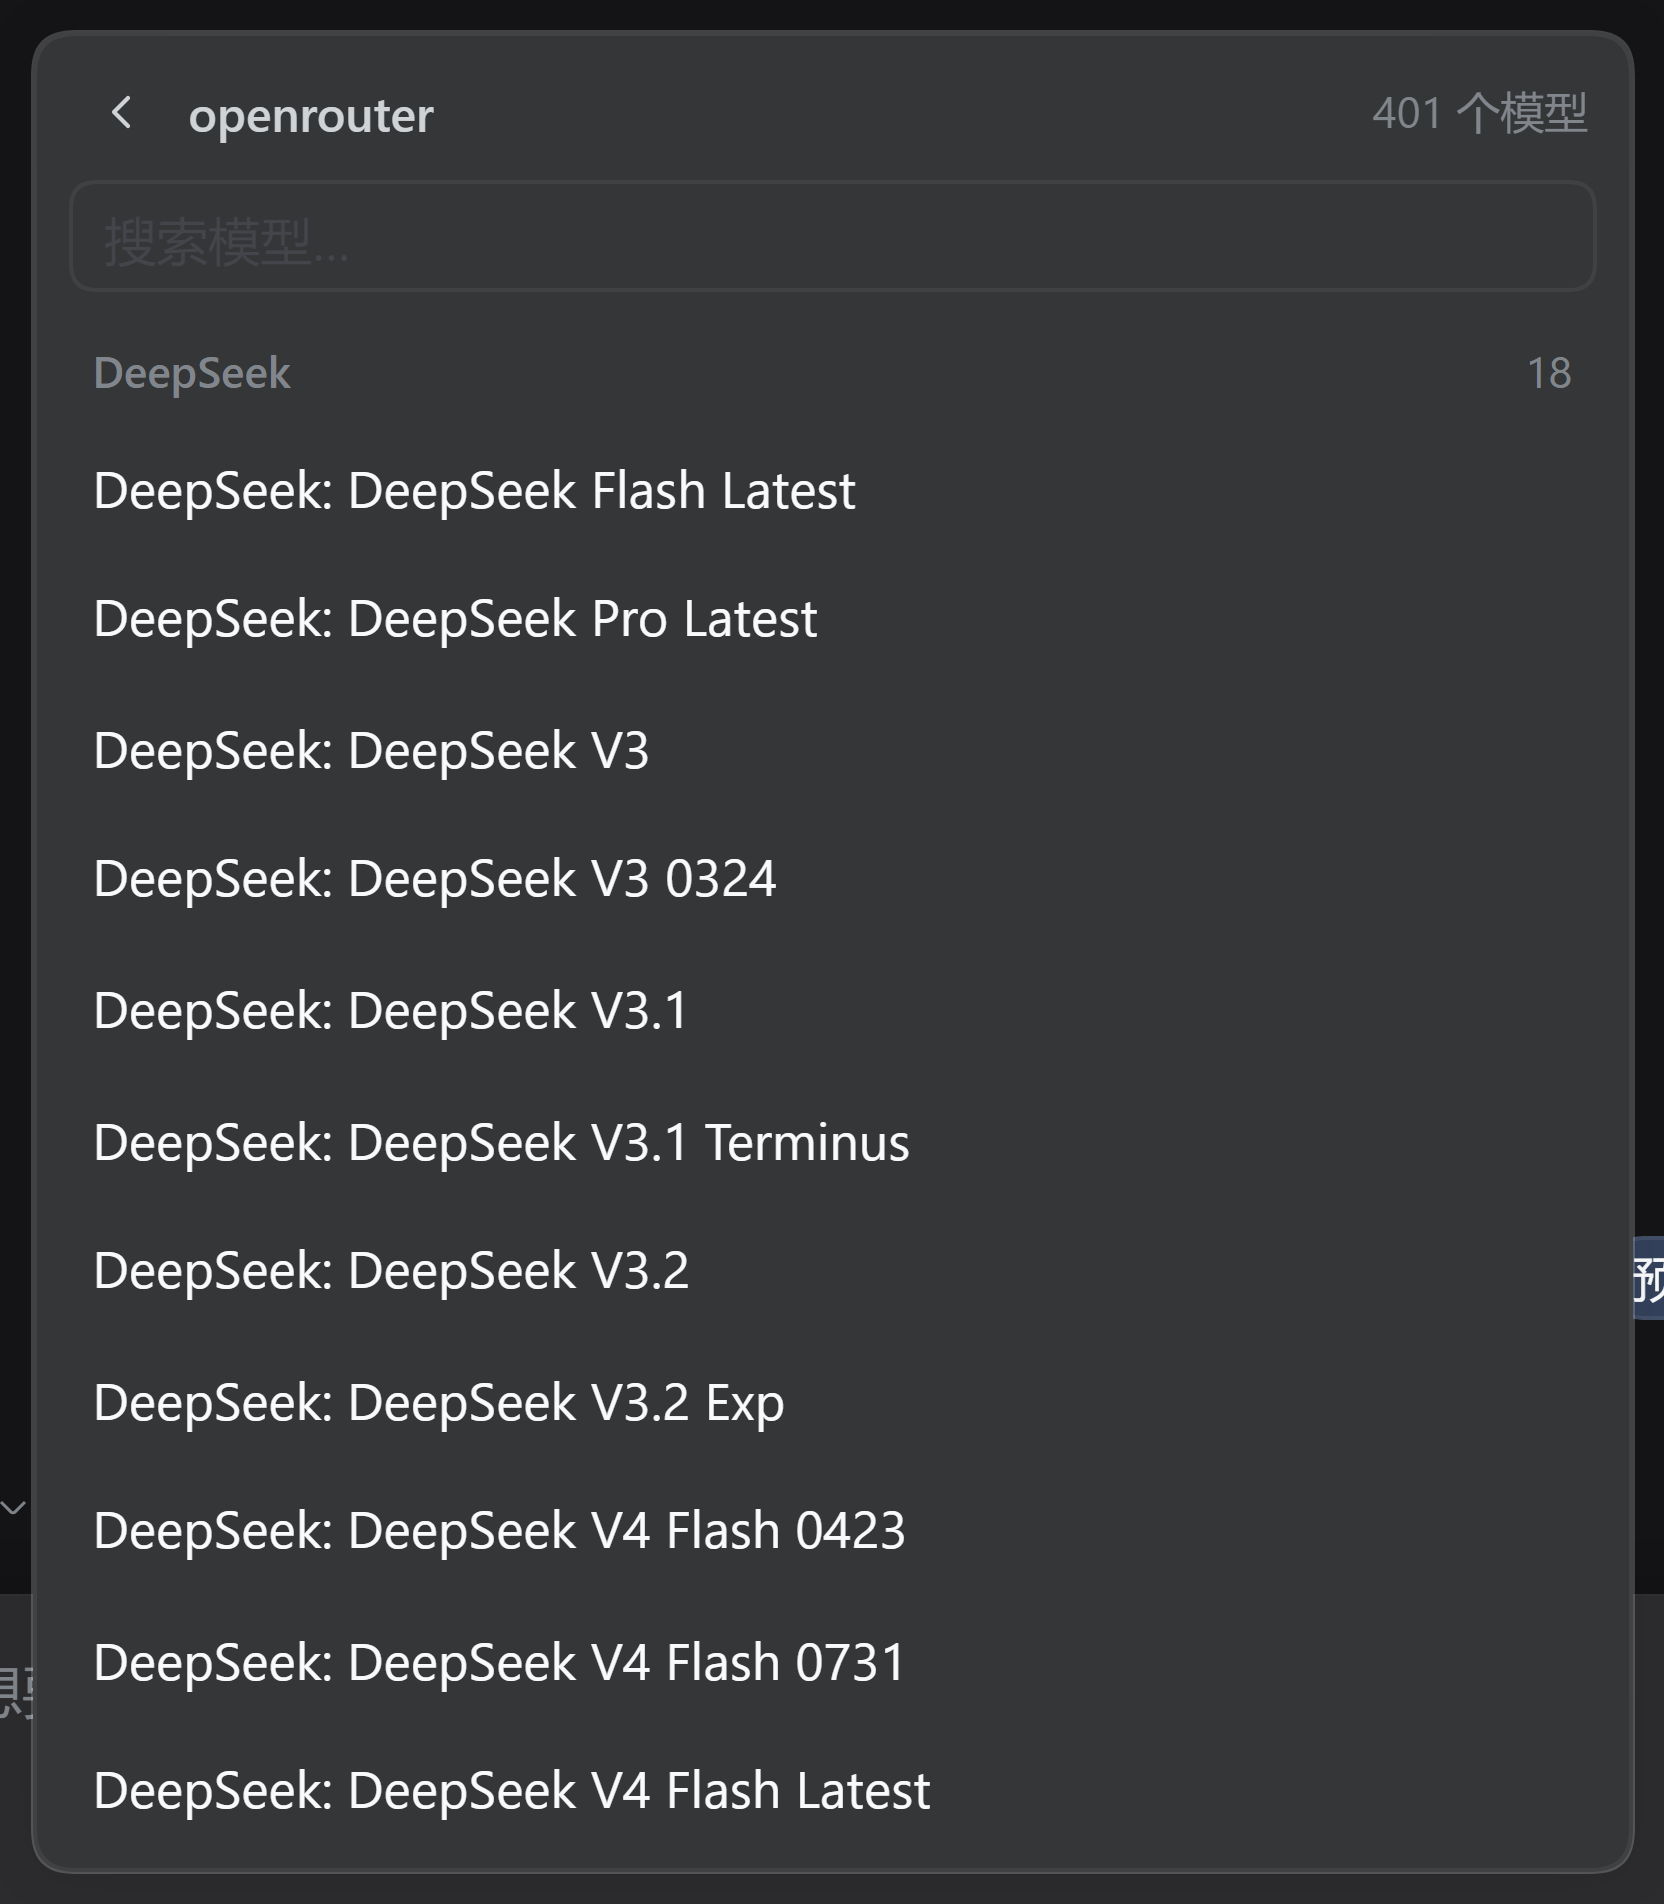Click the DeepSeek group header

coord(192,373)
